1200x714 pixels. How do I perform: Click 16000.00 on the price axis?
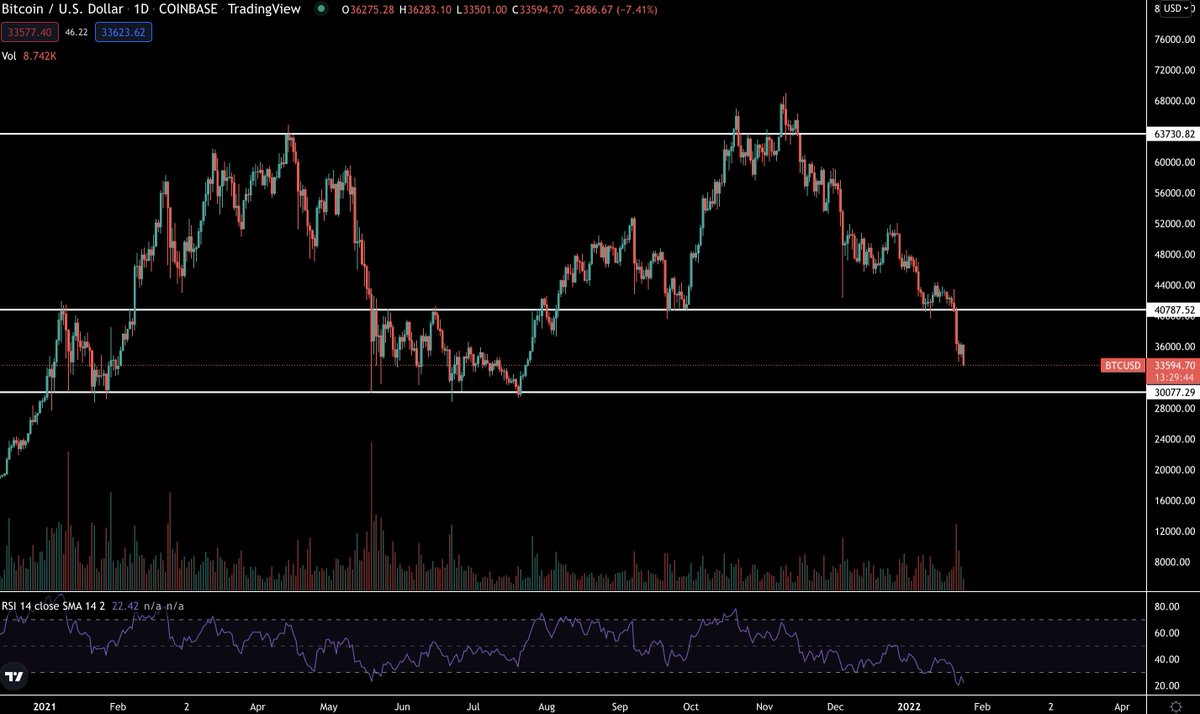pyautogui.click(x=1173, y=501)
